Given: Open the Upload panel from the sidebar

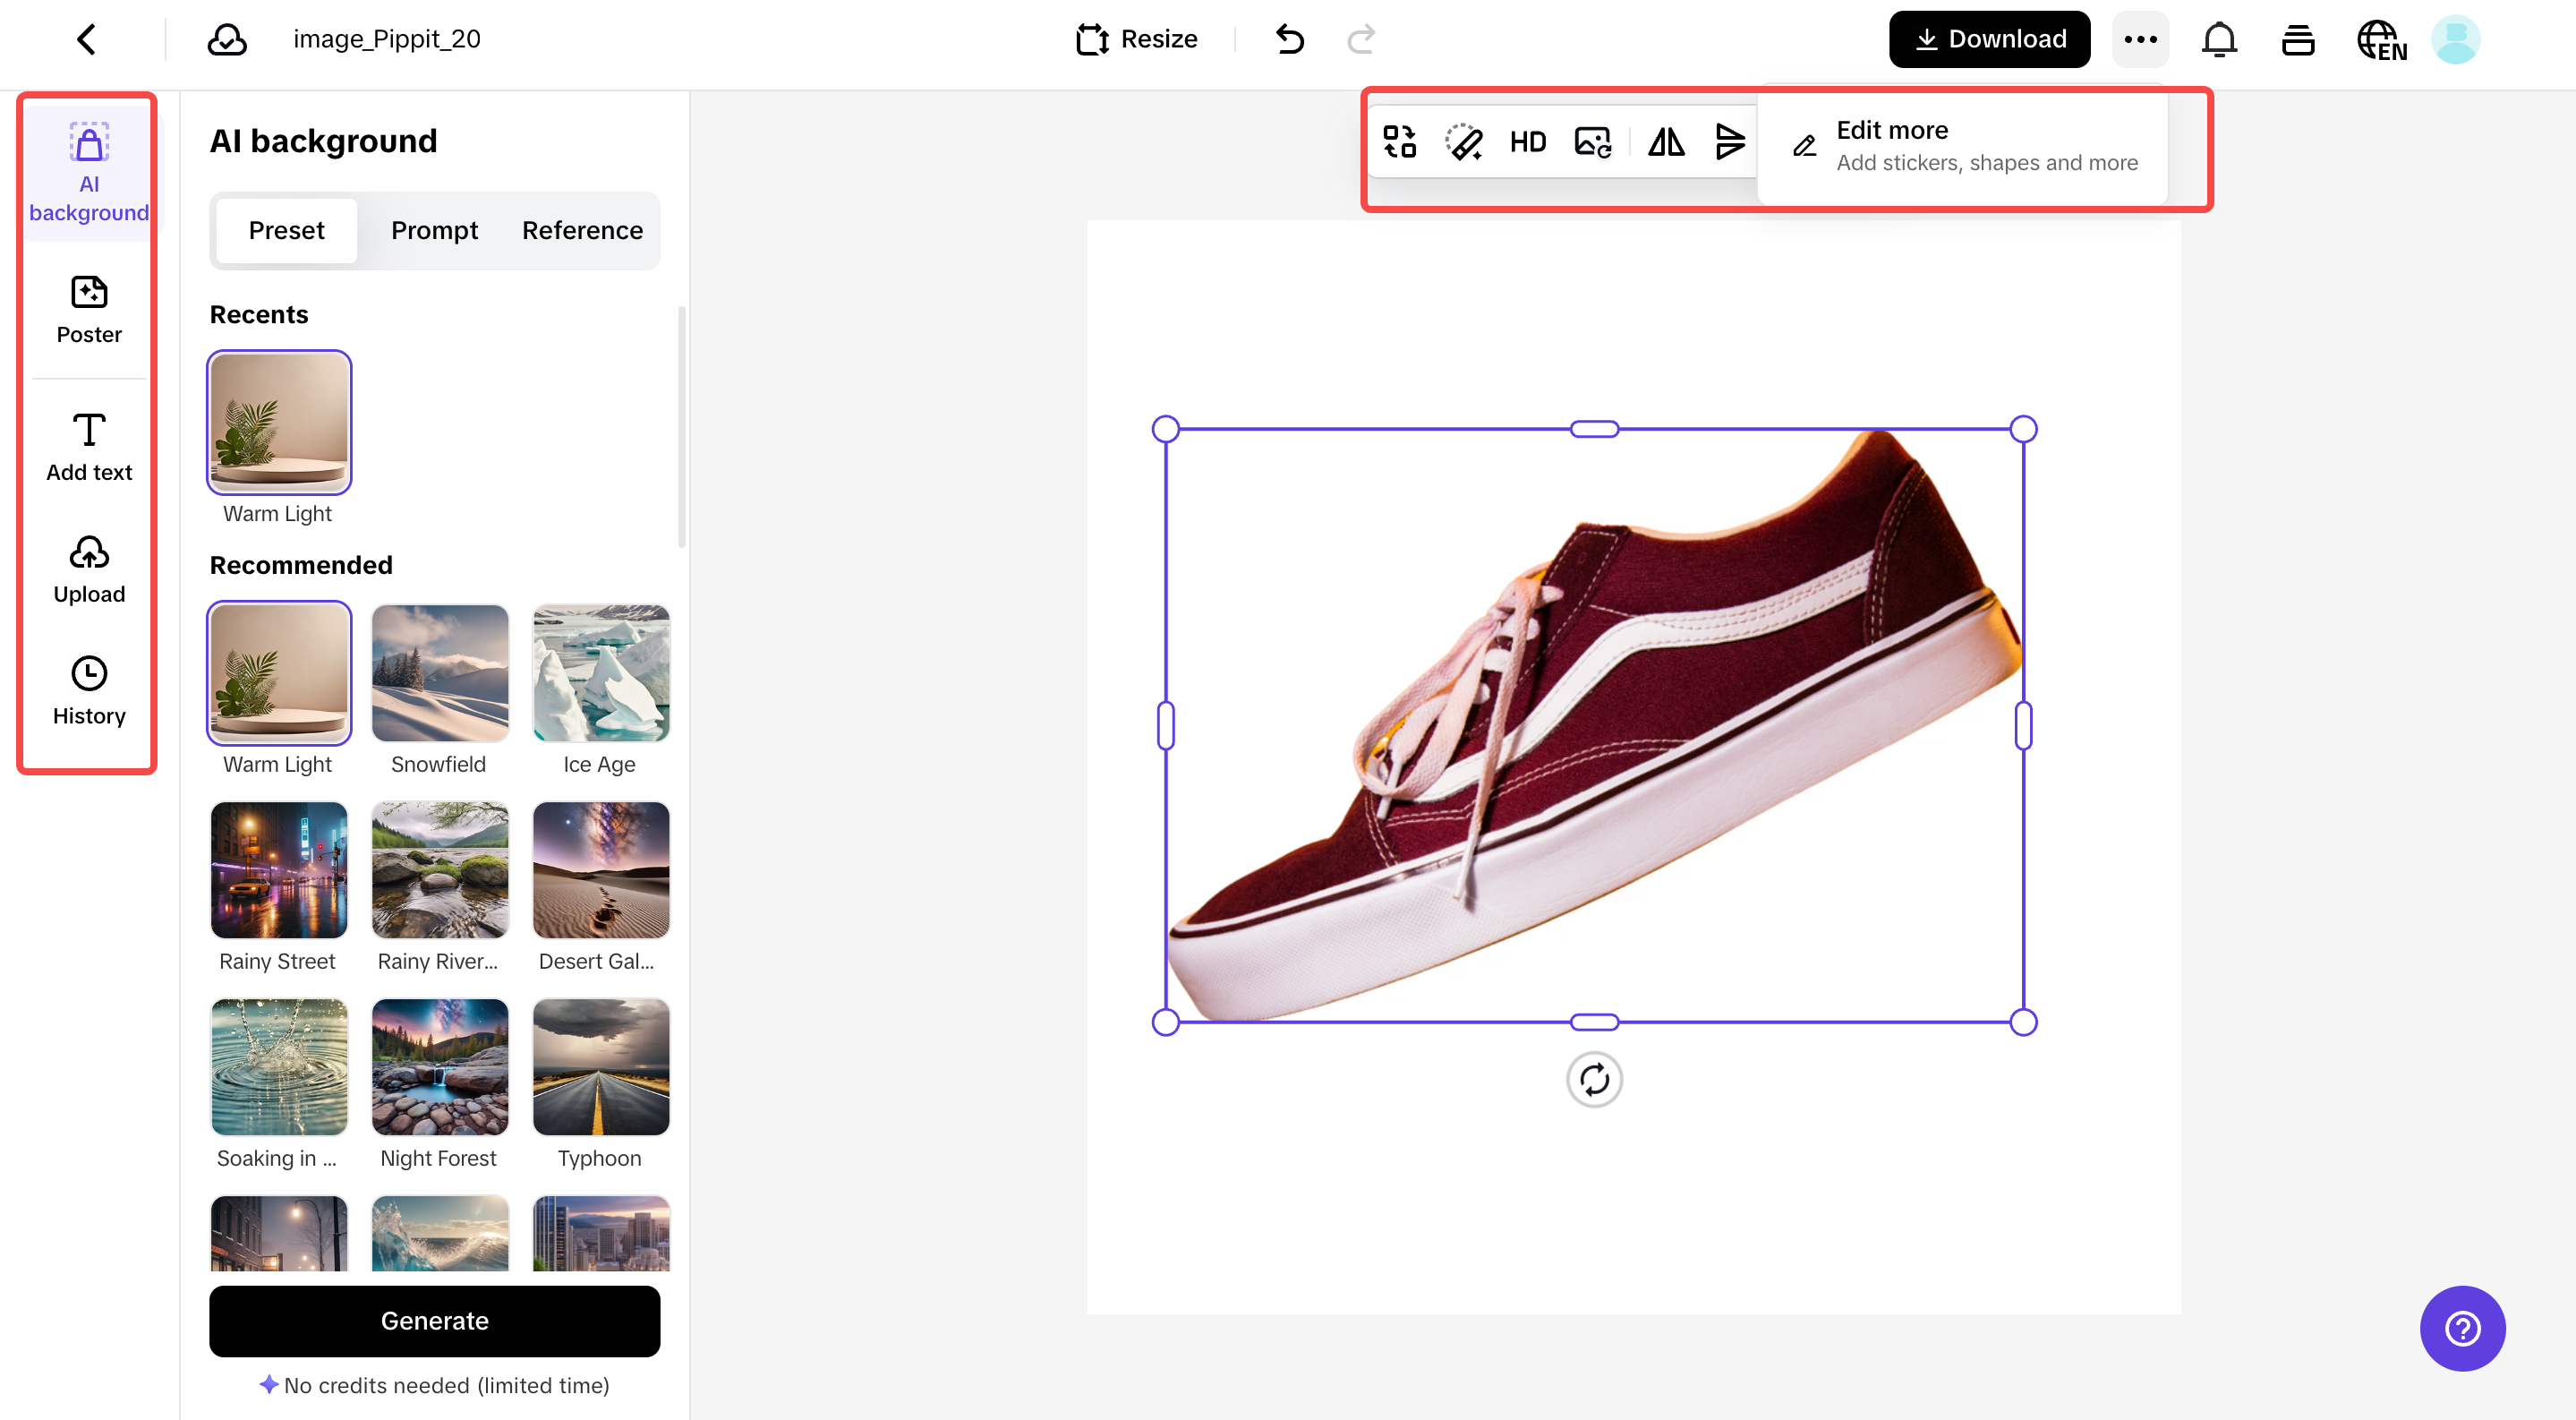Looking at the screenshot, I should tap(89, 569).
